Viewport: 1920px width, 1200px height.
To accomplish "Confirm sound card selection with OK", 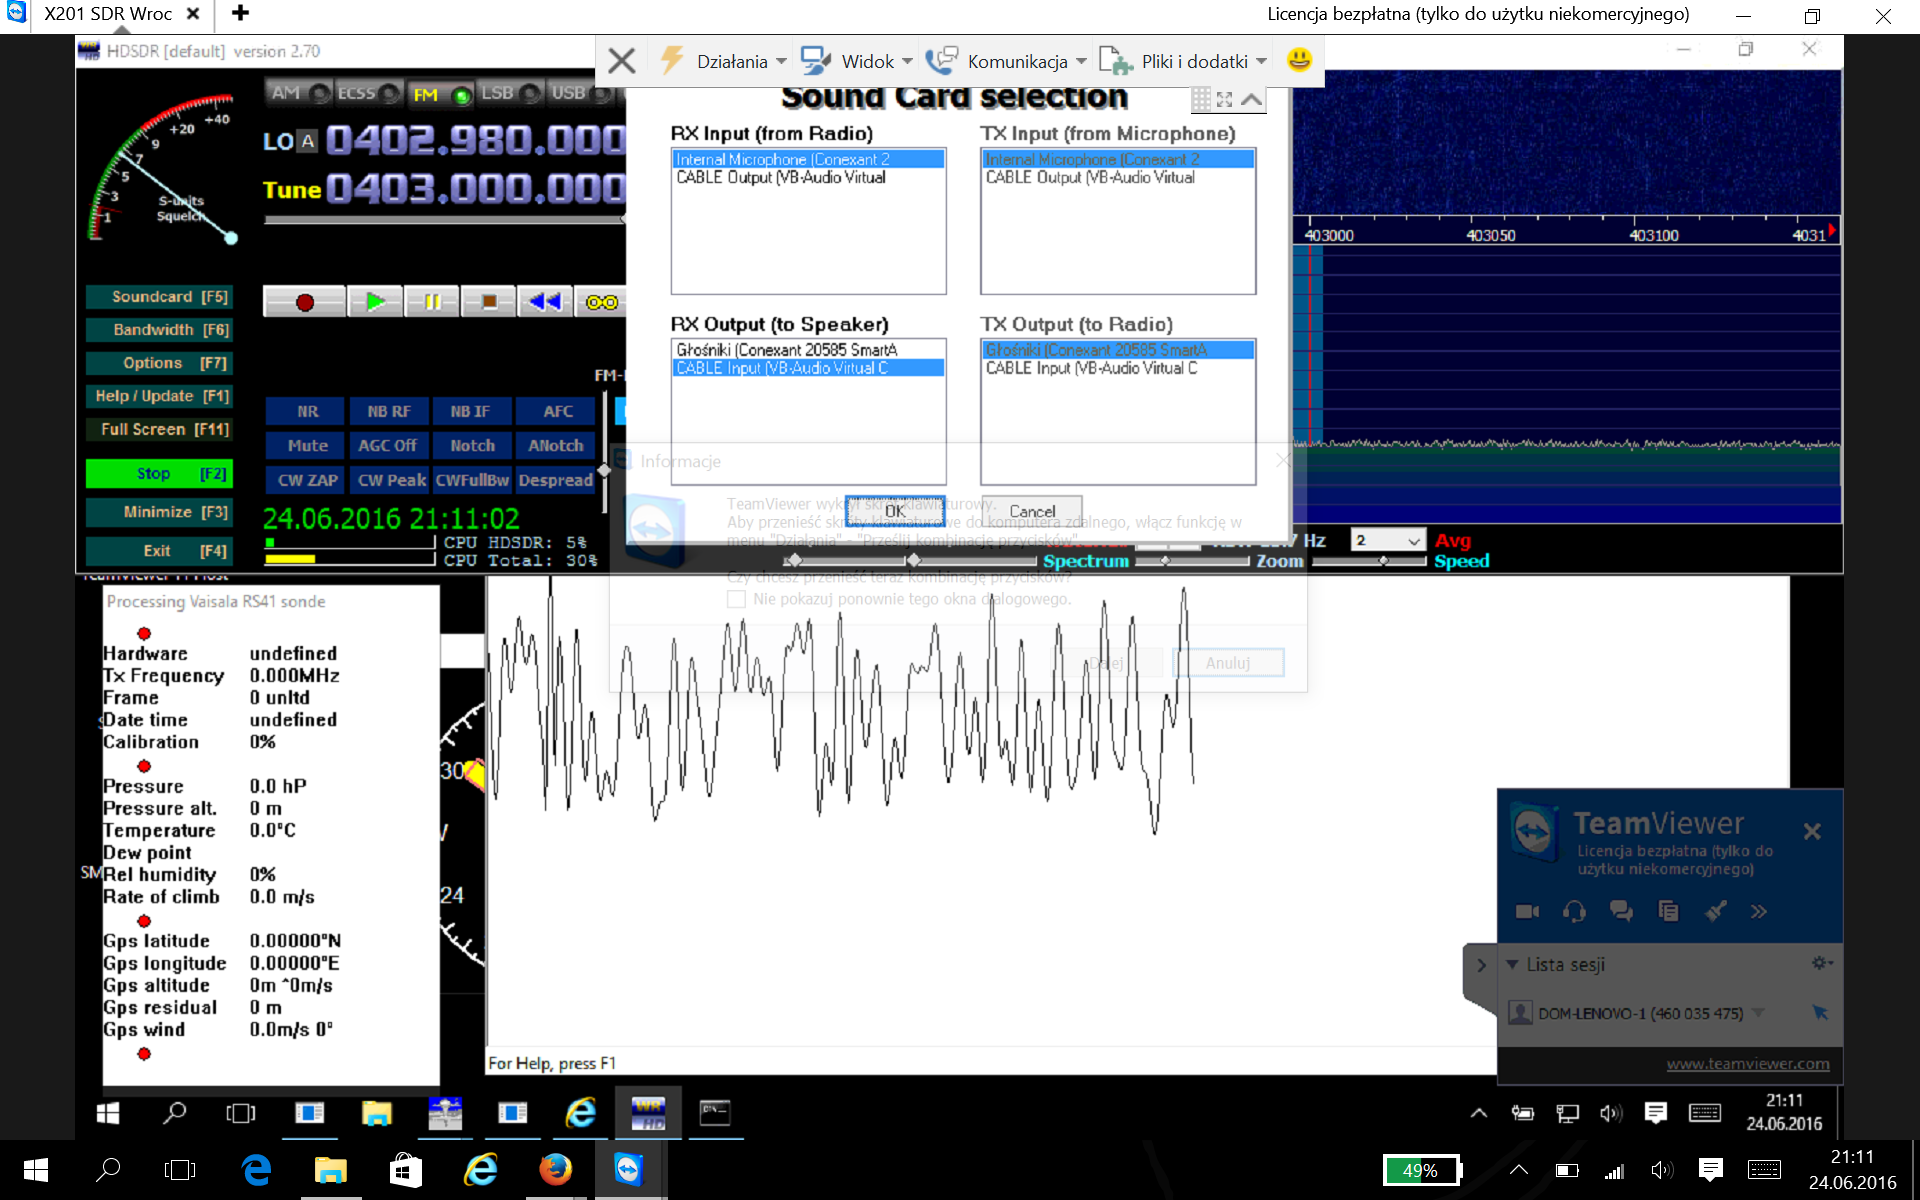I will pyautogui.click(x=895, y=511).
